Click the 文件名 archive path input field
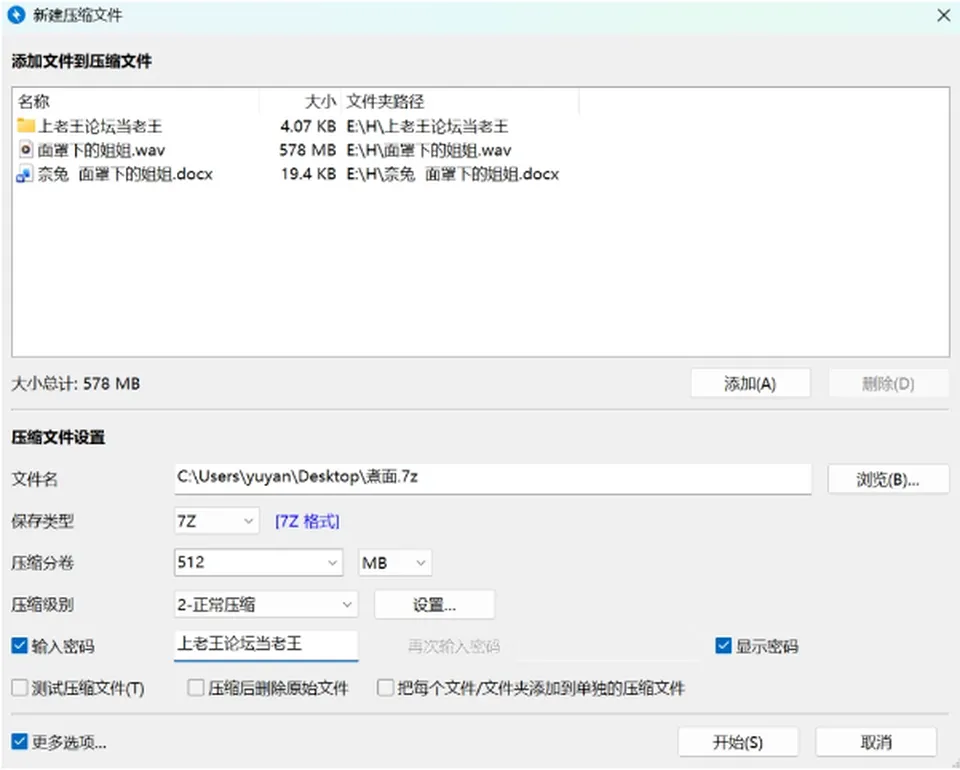Screen dimensions: 960x770 (493, 479)
